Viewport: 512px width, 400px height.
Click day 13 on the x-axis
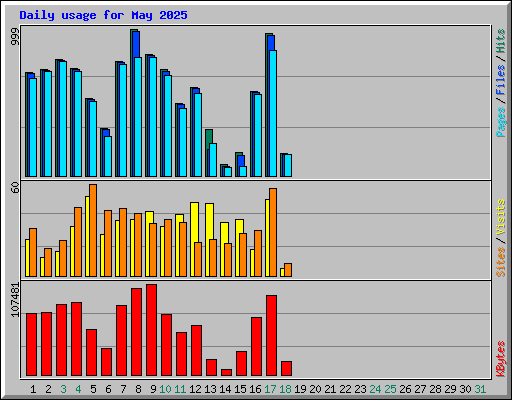coord(210,389)
